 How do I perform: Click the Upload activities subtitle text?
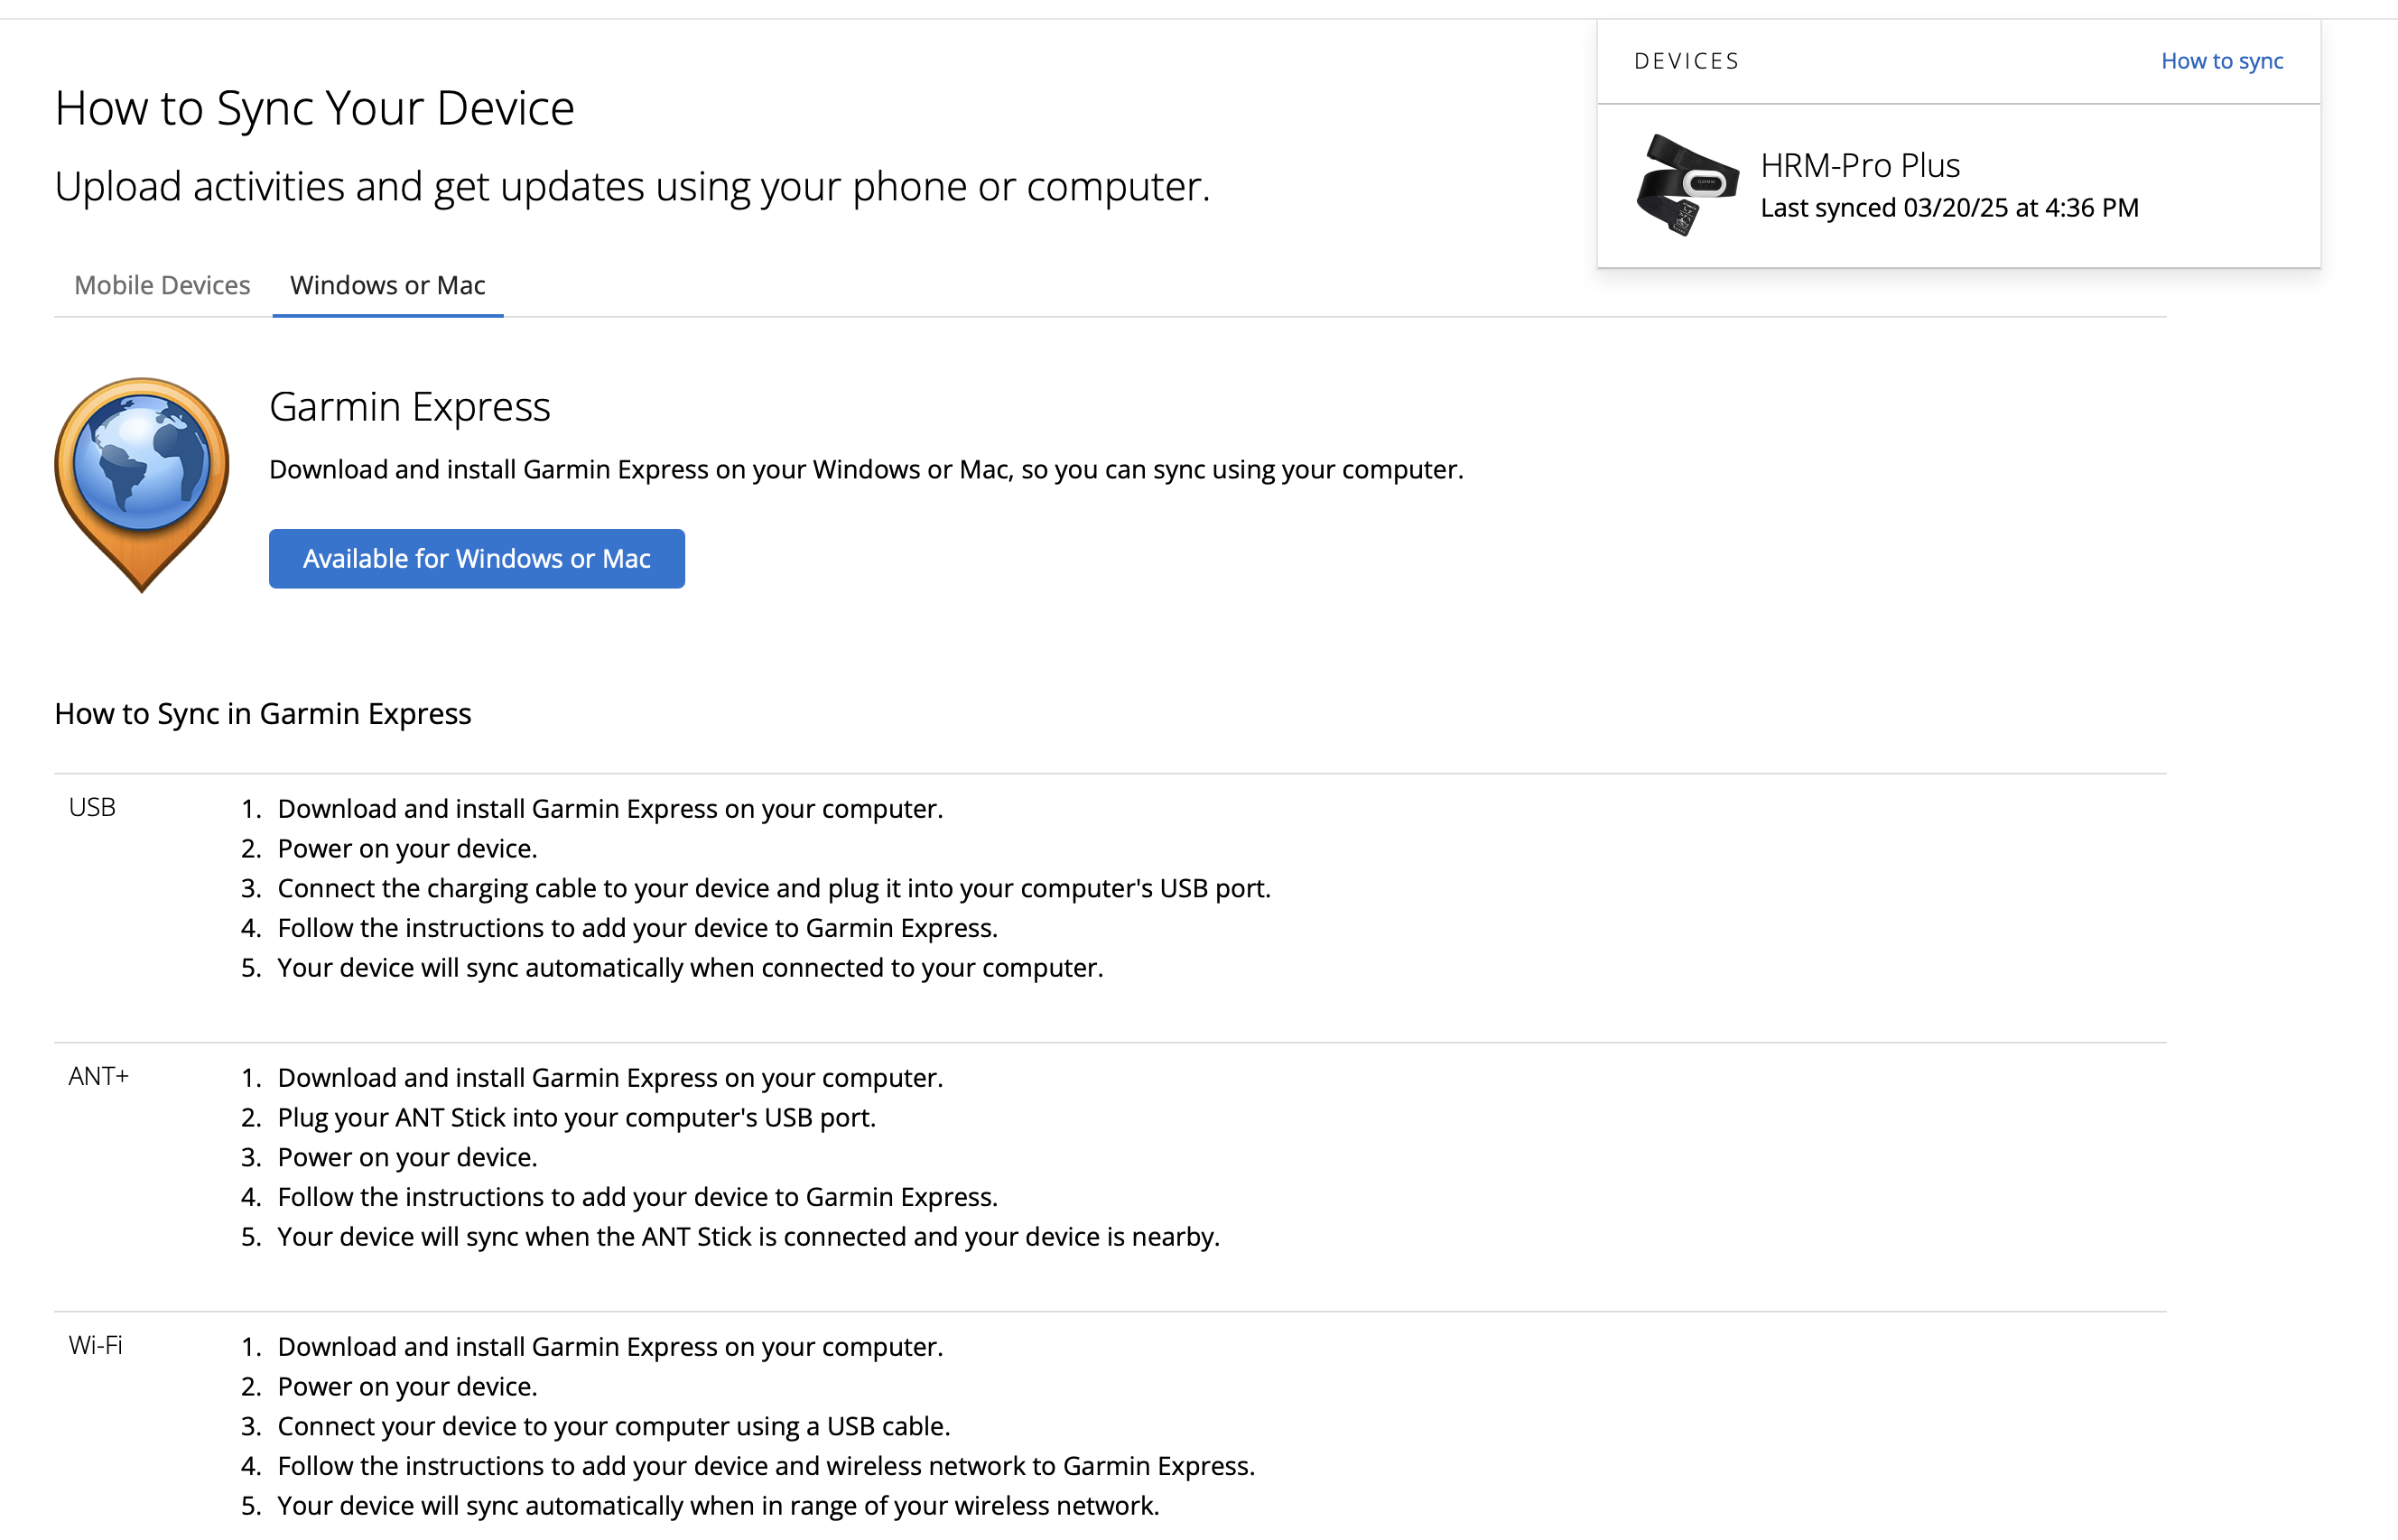pyautogui.click(x=631, y=187)
